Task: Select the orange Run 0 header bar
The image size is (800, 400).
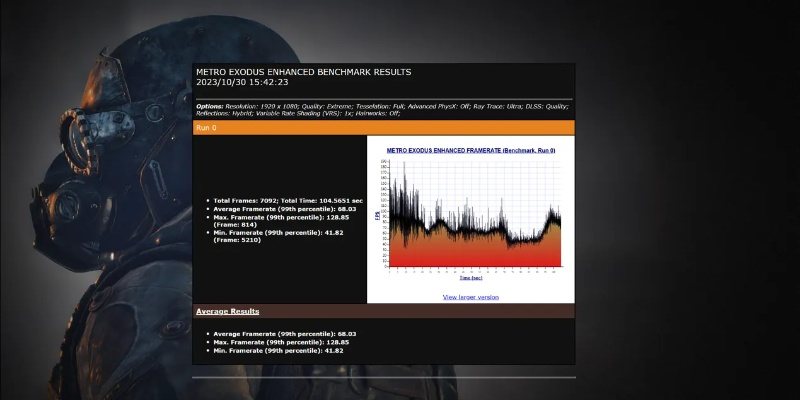Action: (383, 128)
